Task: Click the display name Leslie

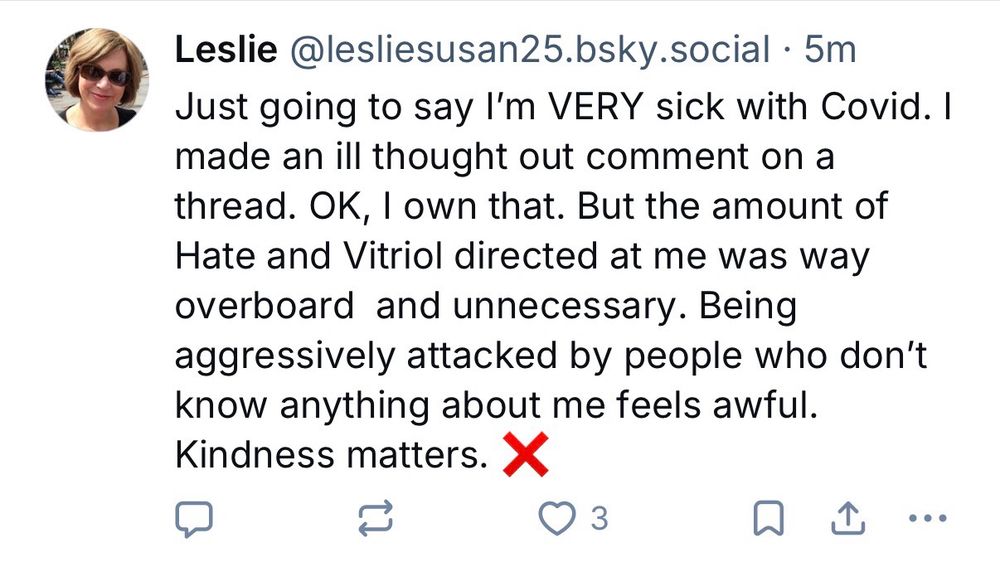Action: click(x=226, y=49)
